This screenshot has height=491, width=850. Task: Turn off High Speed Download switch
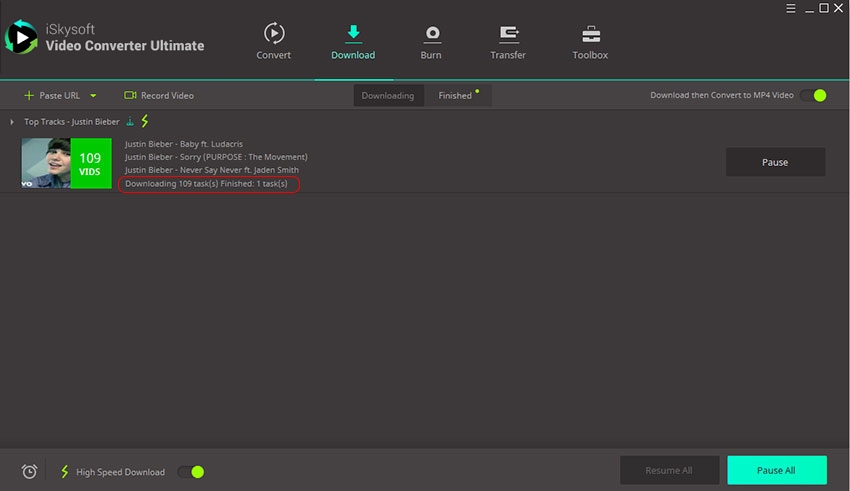191,472
